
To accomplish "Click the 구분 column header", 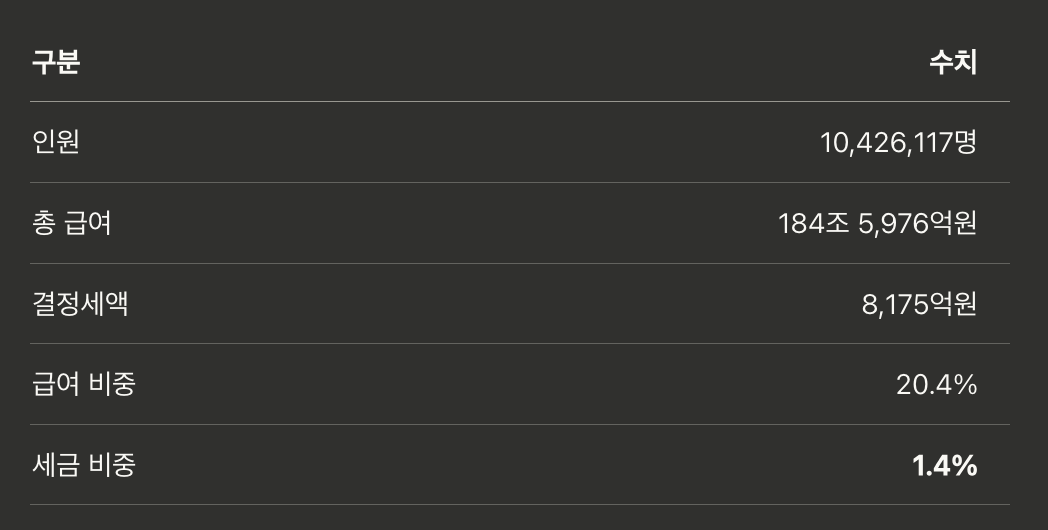I will [56, 61].
